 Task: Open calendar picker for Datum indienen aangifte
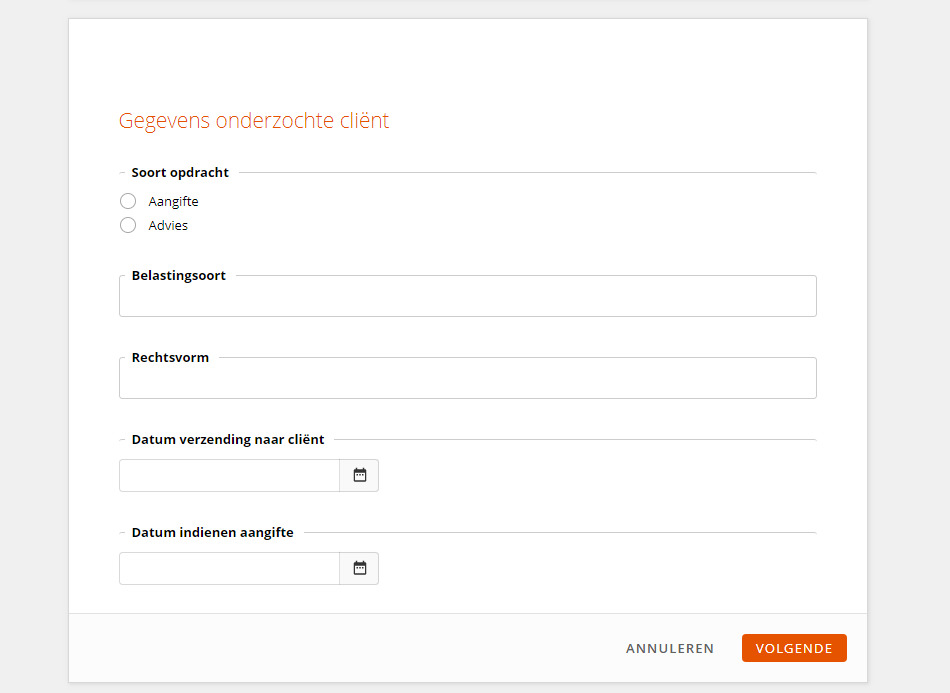pos(359,568)
